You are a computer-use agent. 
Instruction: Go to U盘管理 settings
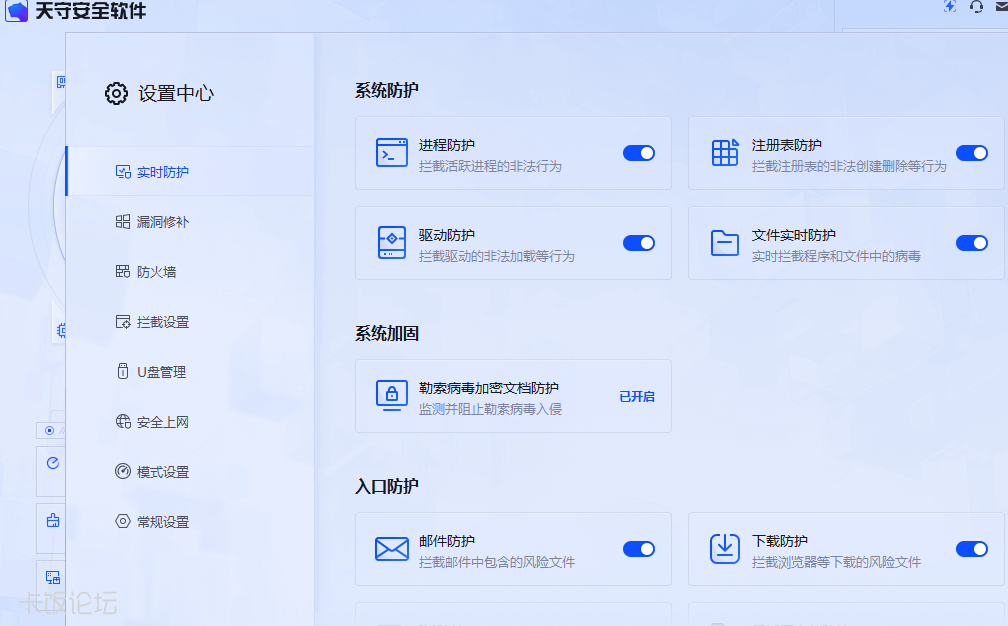coord(161,372)
